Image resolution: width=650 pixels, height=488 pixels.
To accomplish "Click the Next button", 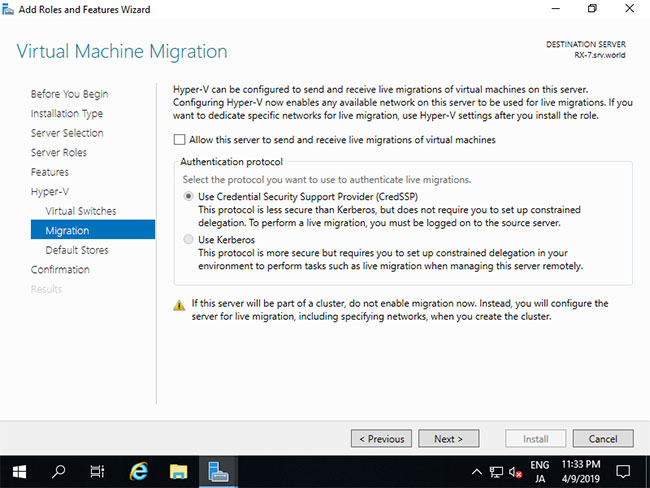I will (x=449, y=439).
